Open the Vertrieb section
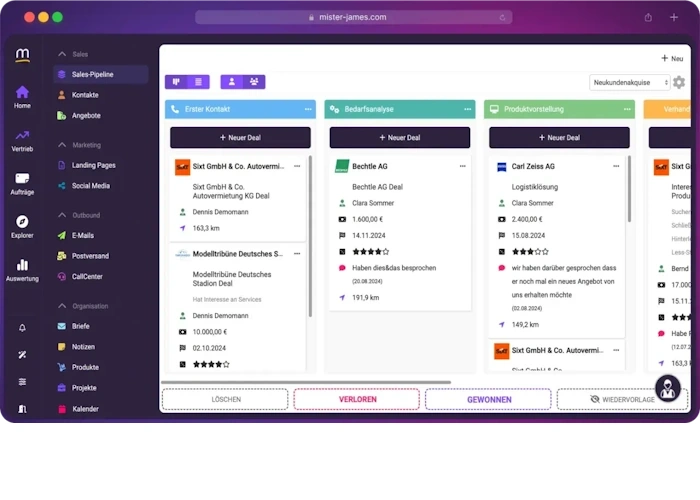Image resolution: width=700 pixels, height=500 pixels. click(22, 141)
